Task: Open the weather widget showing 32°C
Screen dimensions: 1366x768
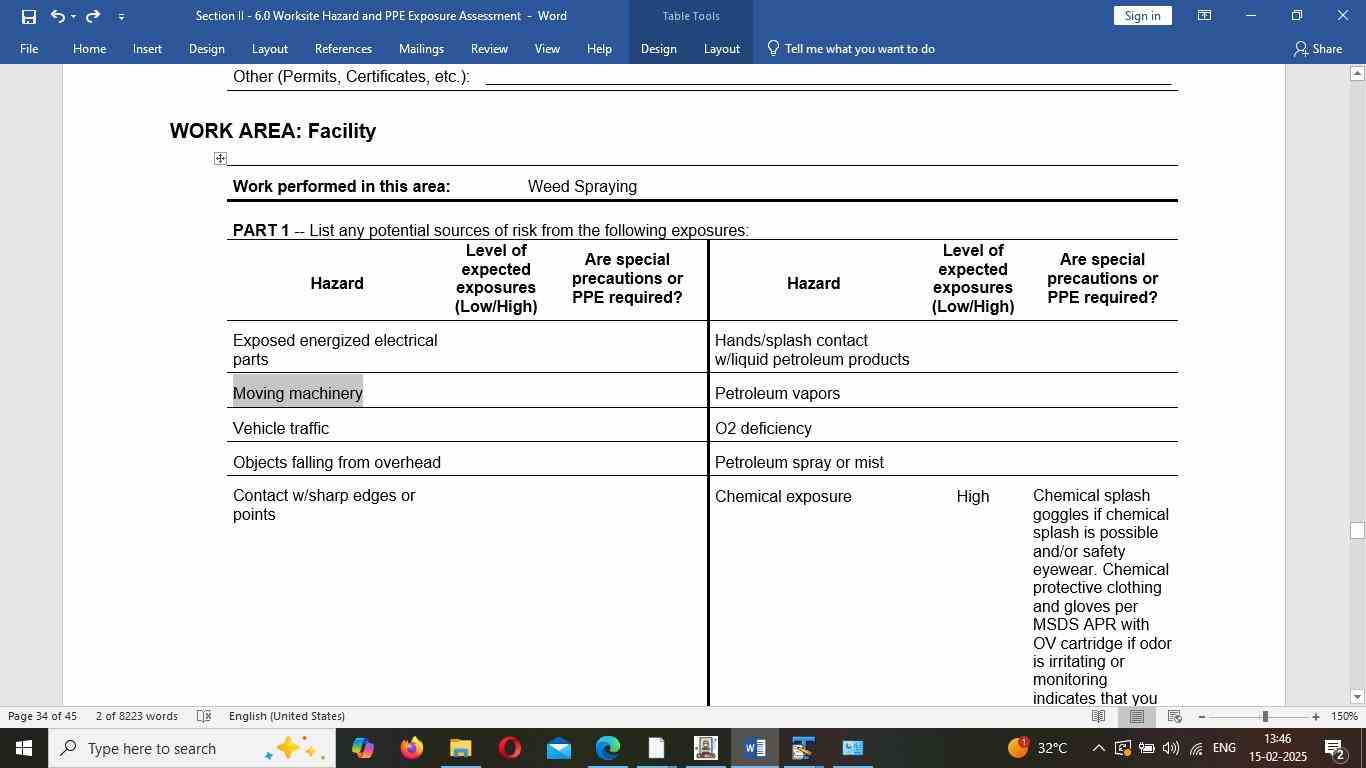Action: coord(1038,748)
